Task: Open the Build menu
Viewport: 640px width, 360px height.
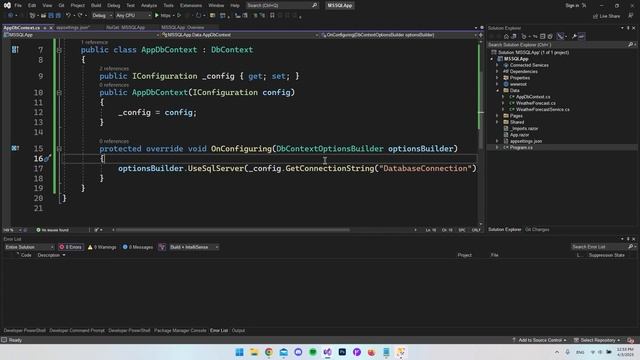Action: (96, 5)
